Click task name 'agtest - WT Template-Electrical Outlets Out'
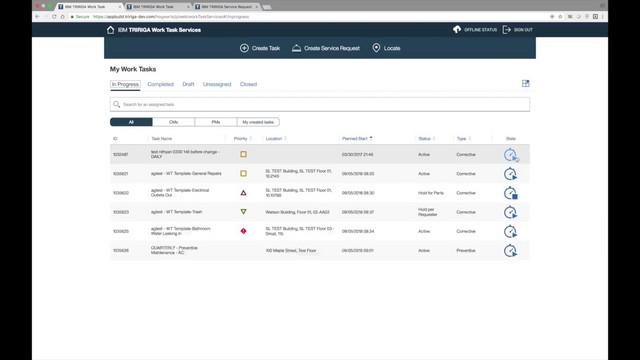The width and height of the screenshot is (640, 360). pyautogui.click(x=180, y=193)
